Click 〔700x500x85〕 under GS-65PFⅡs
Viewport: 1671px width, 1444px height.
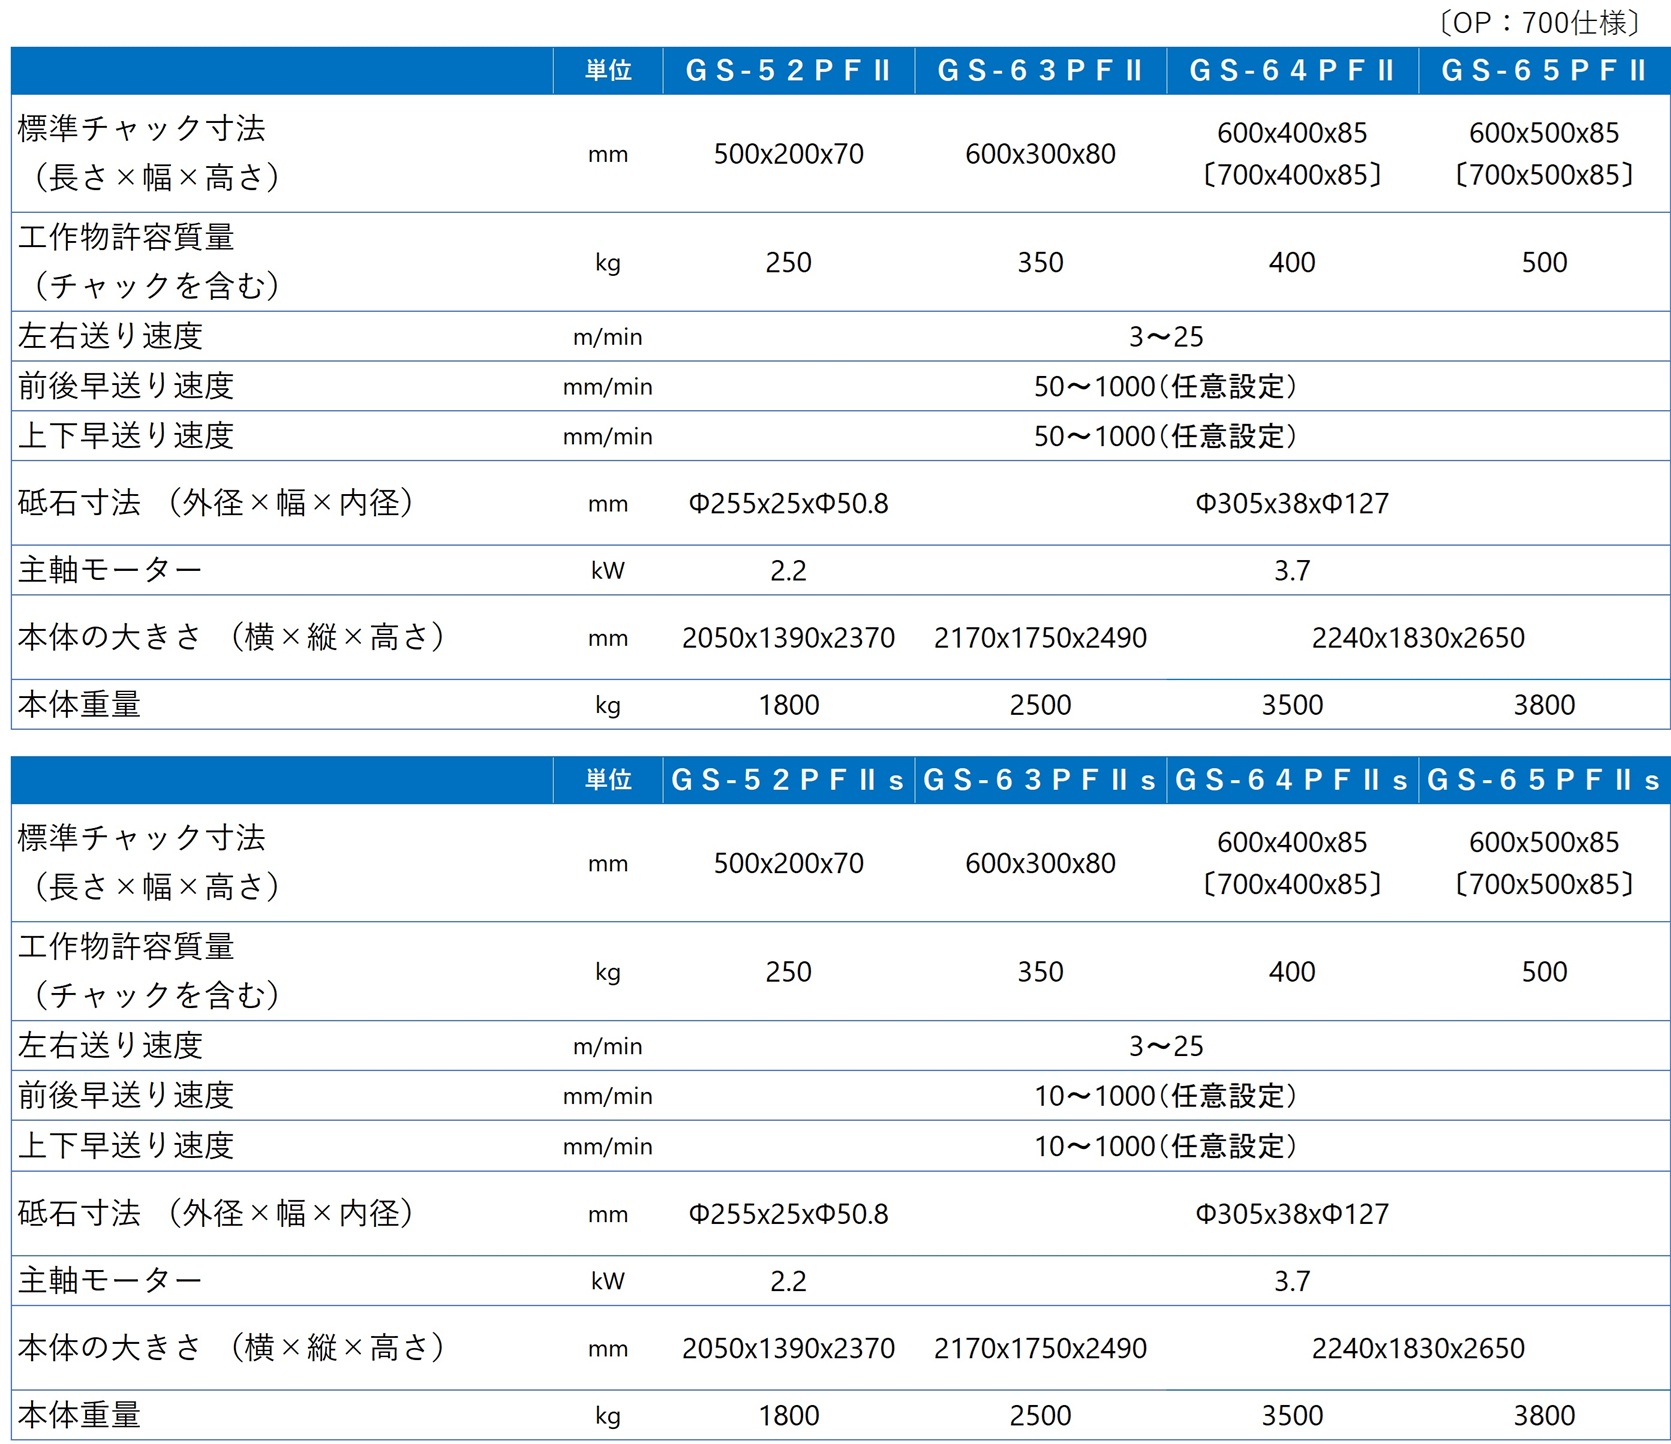click(1544, 885)
